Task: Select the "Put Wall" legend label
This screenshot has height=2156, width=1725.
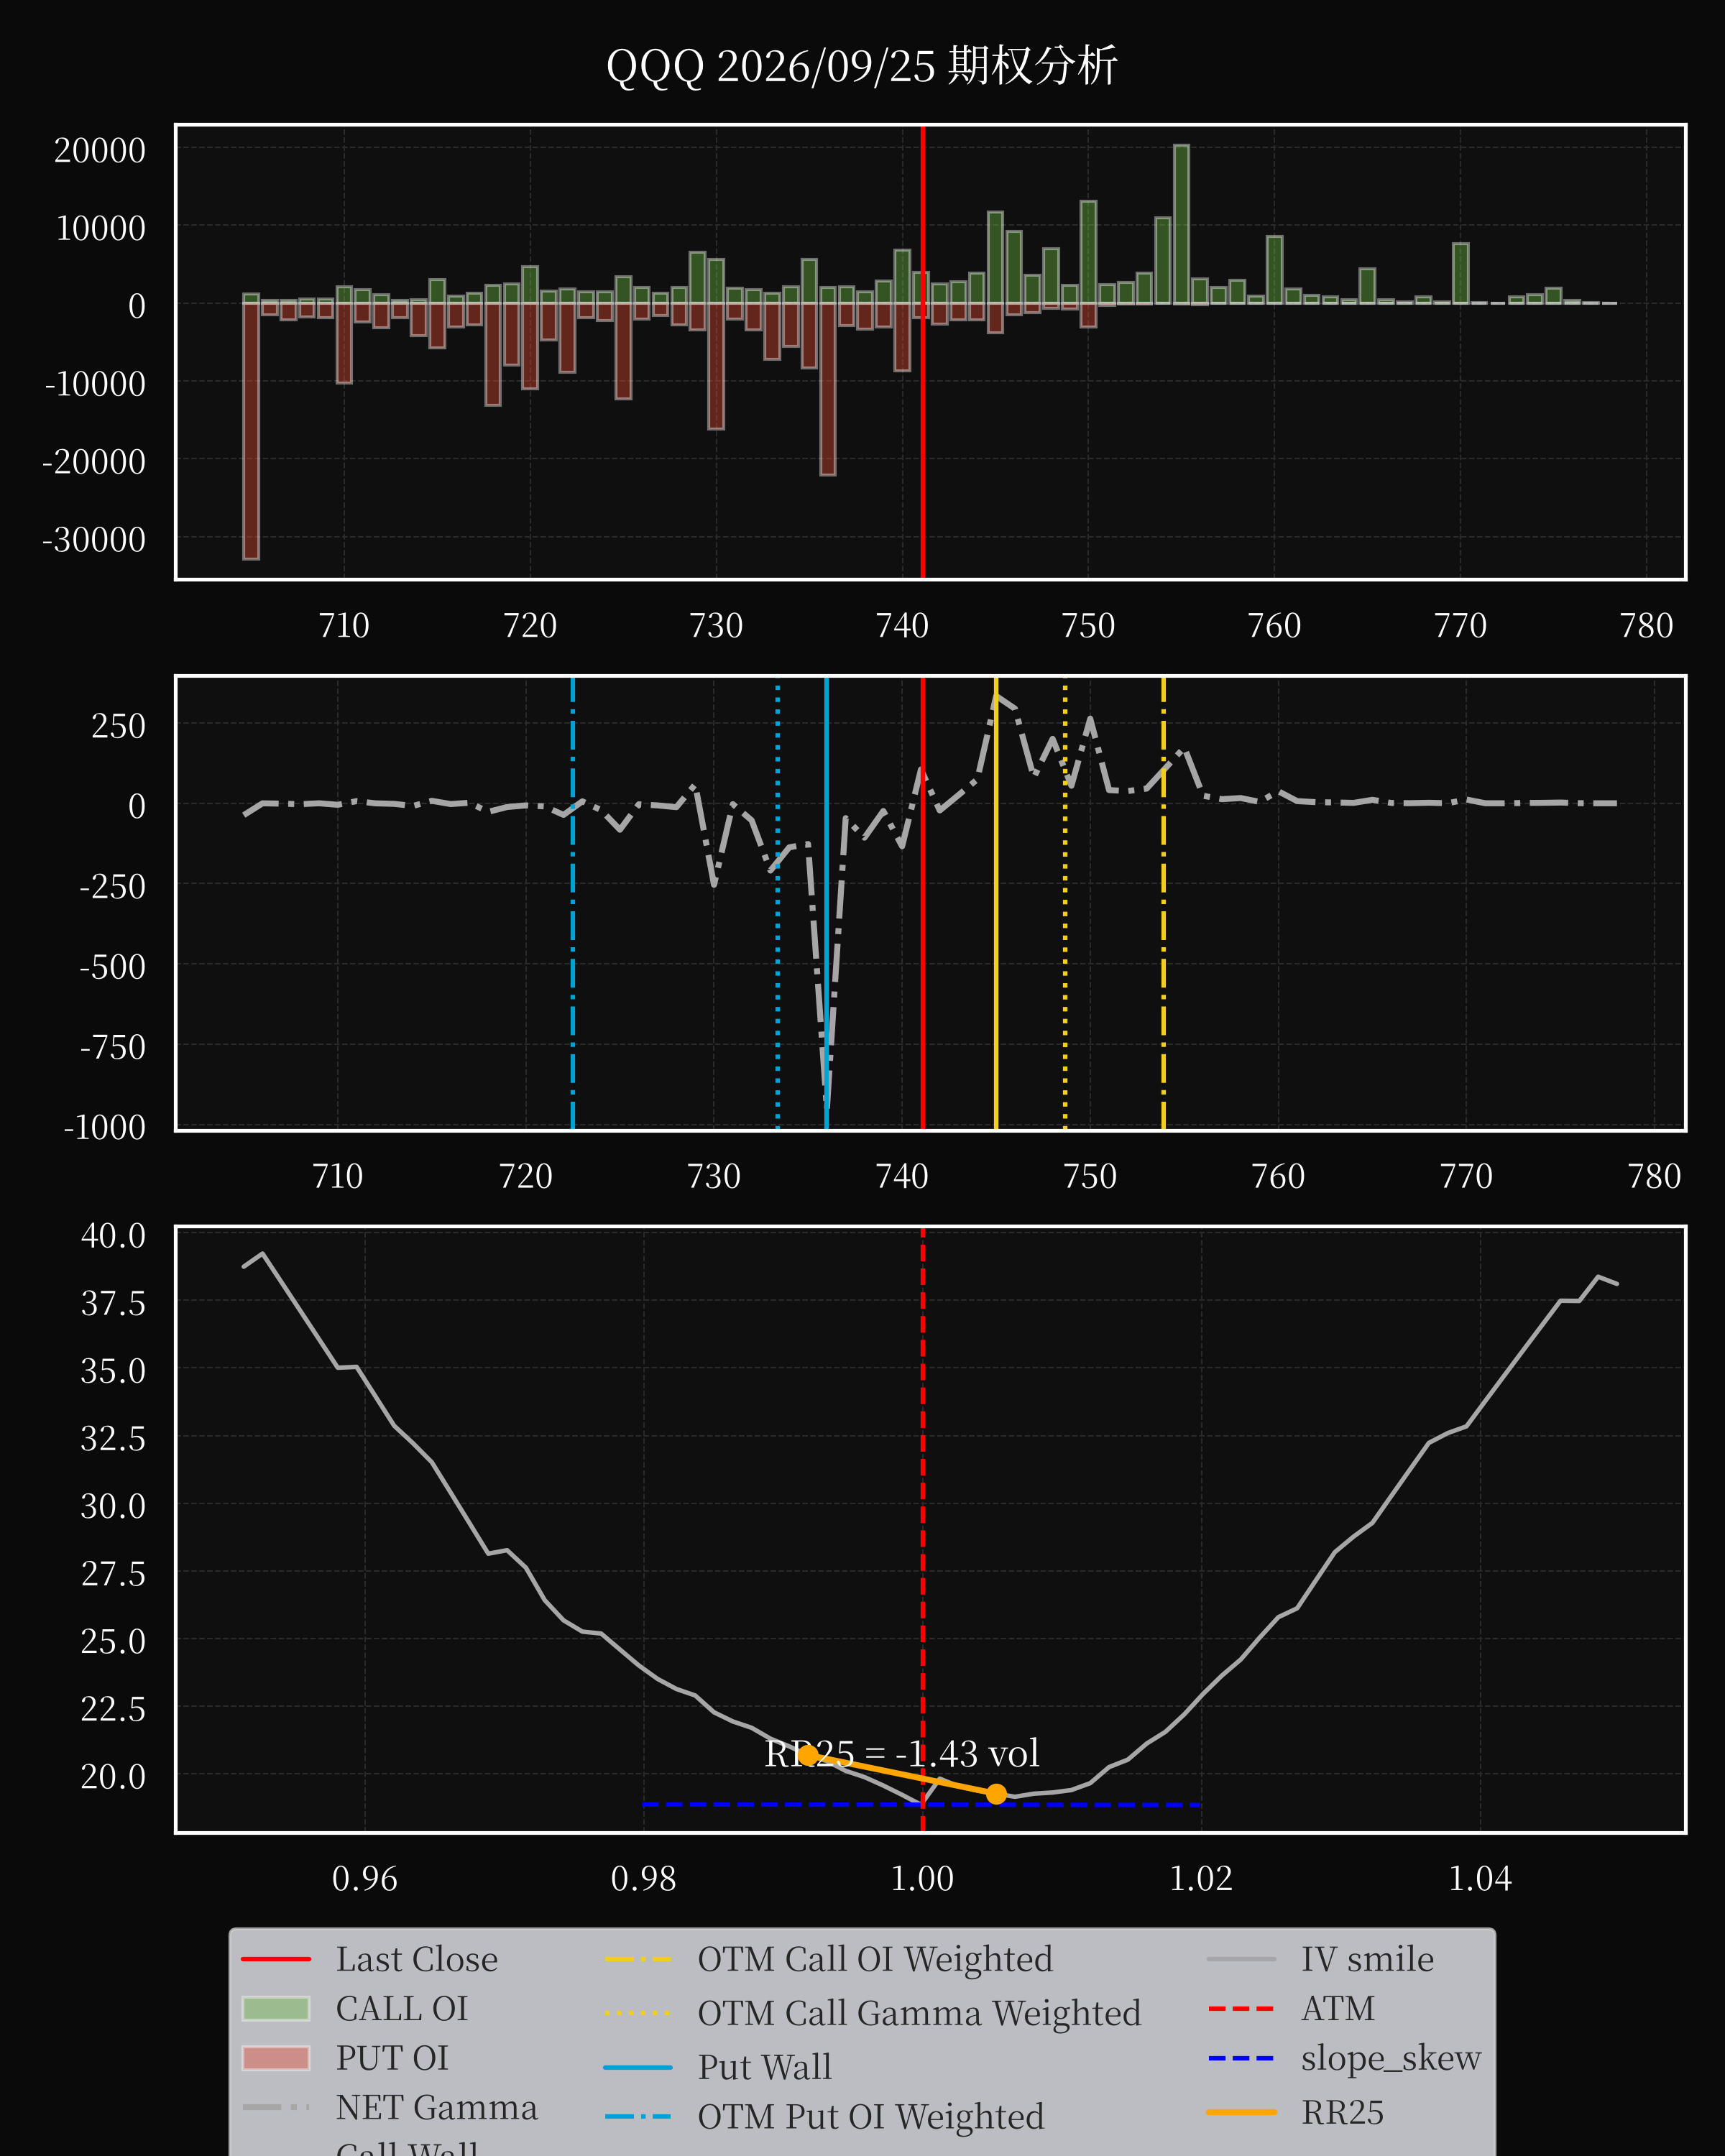Action: click(x=765, y=2067)
